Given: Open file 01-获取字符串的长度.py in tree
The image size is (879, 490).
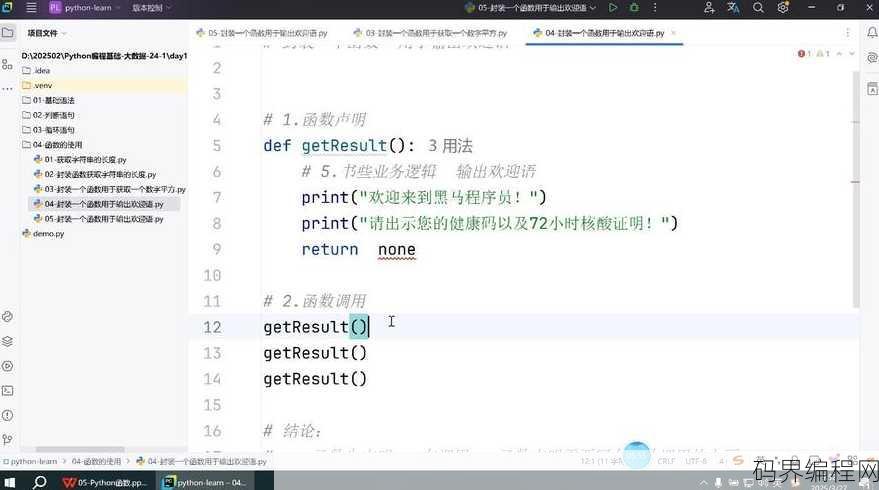Looking at the screenshot, I should 80,160.
